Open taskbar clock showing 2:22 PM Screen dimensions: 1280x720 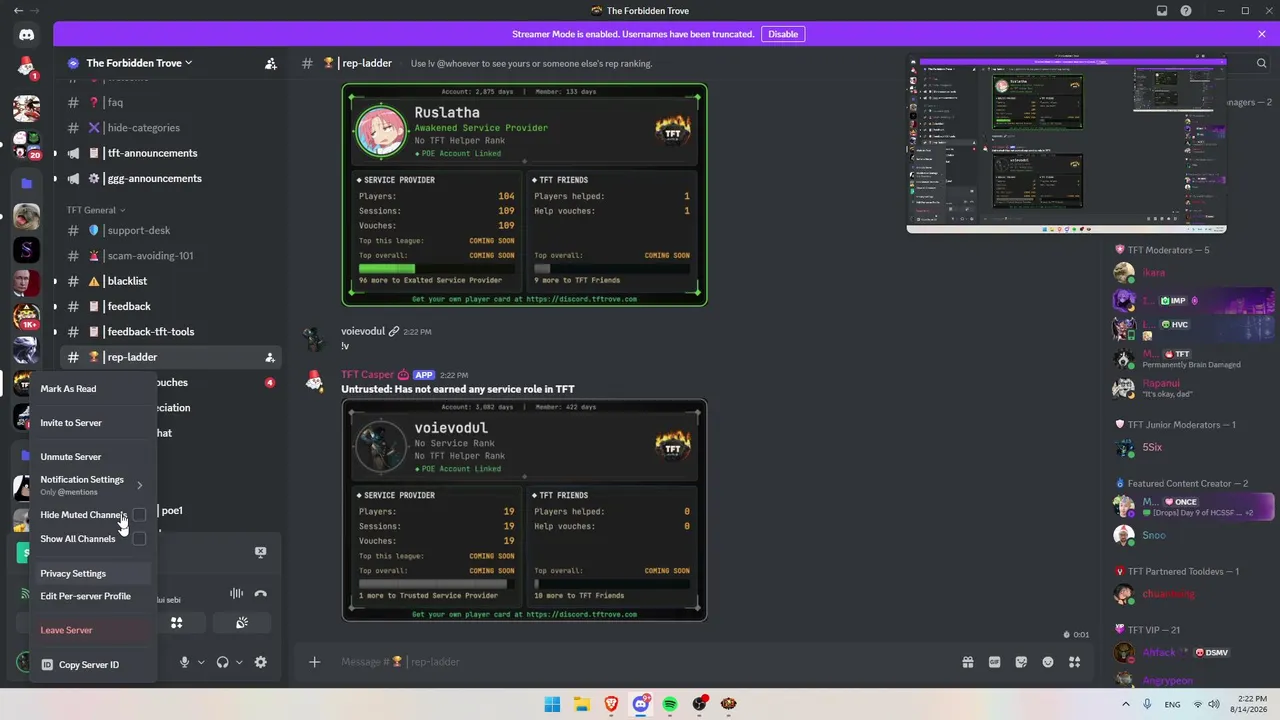point(1249,704)
